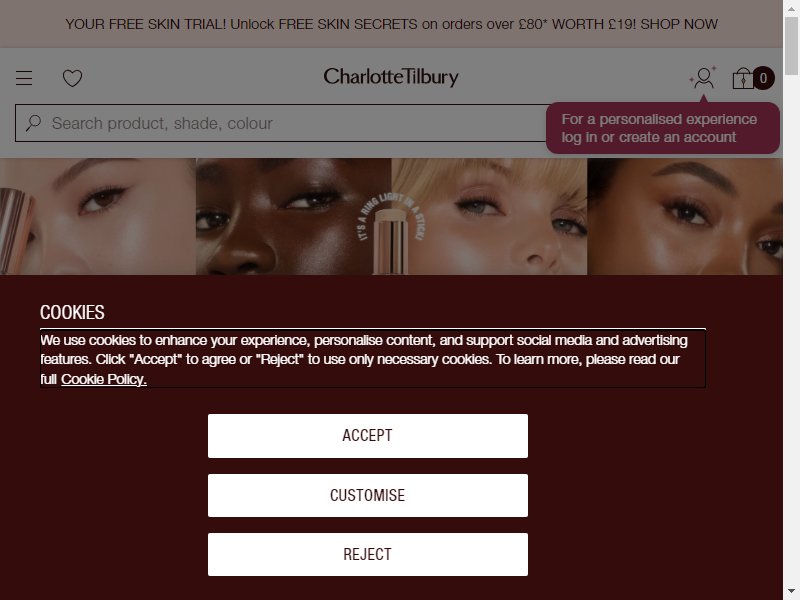The image size is (800, 600).
Task: Click the first model face image
Action: click(98, 216)
